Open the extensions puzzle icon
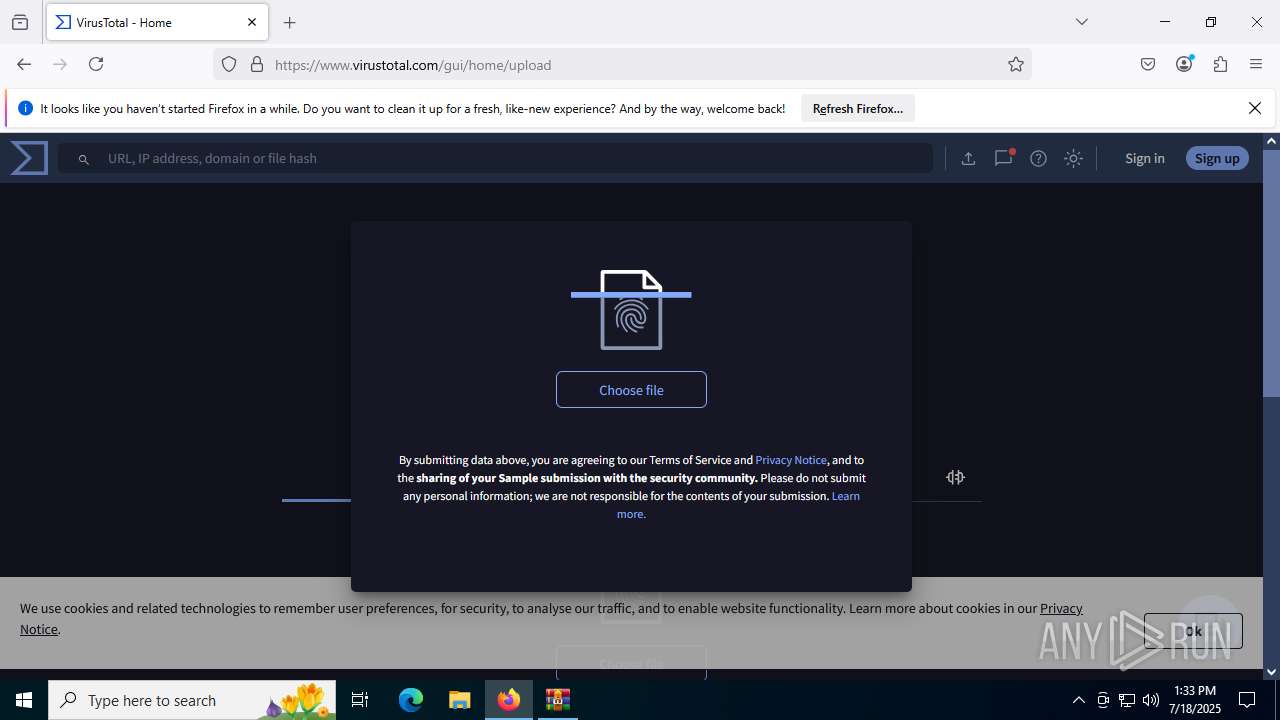This screenshot has width=1280, height=720. point(1220,64)
